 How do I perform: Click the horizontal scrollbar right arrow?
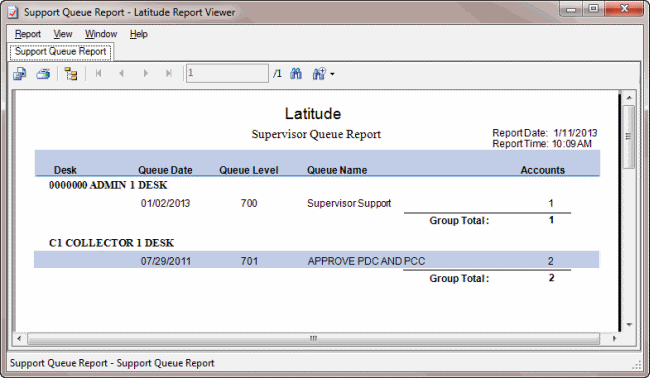(614, 339)
